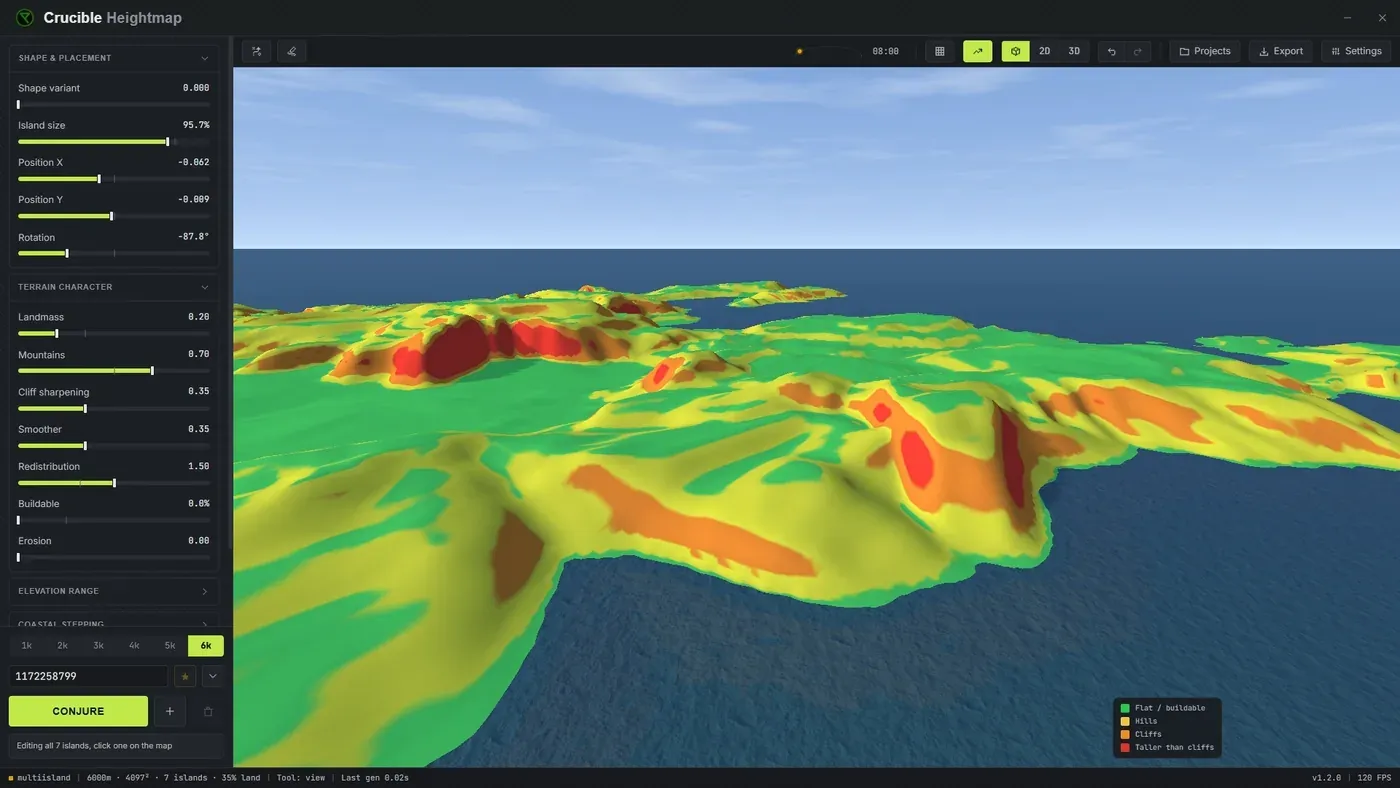Redo the last undone change
The height and width of the screenshot is (788, 1400).
(x=1138, y=51)
